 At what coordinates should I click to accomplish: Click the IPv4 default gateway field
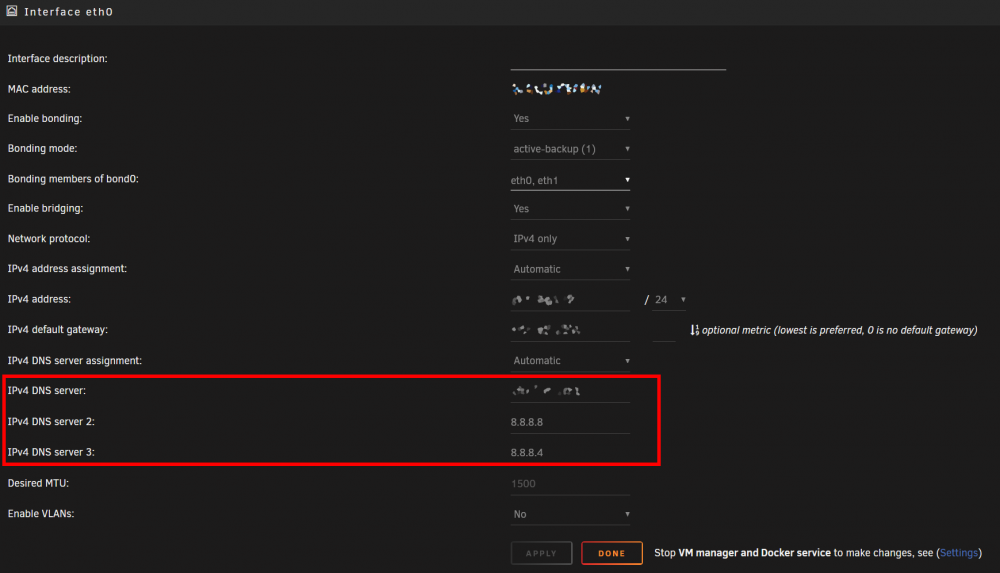tap(570, 331)
